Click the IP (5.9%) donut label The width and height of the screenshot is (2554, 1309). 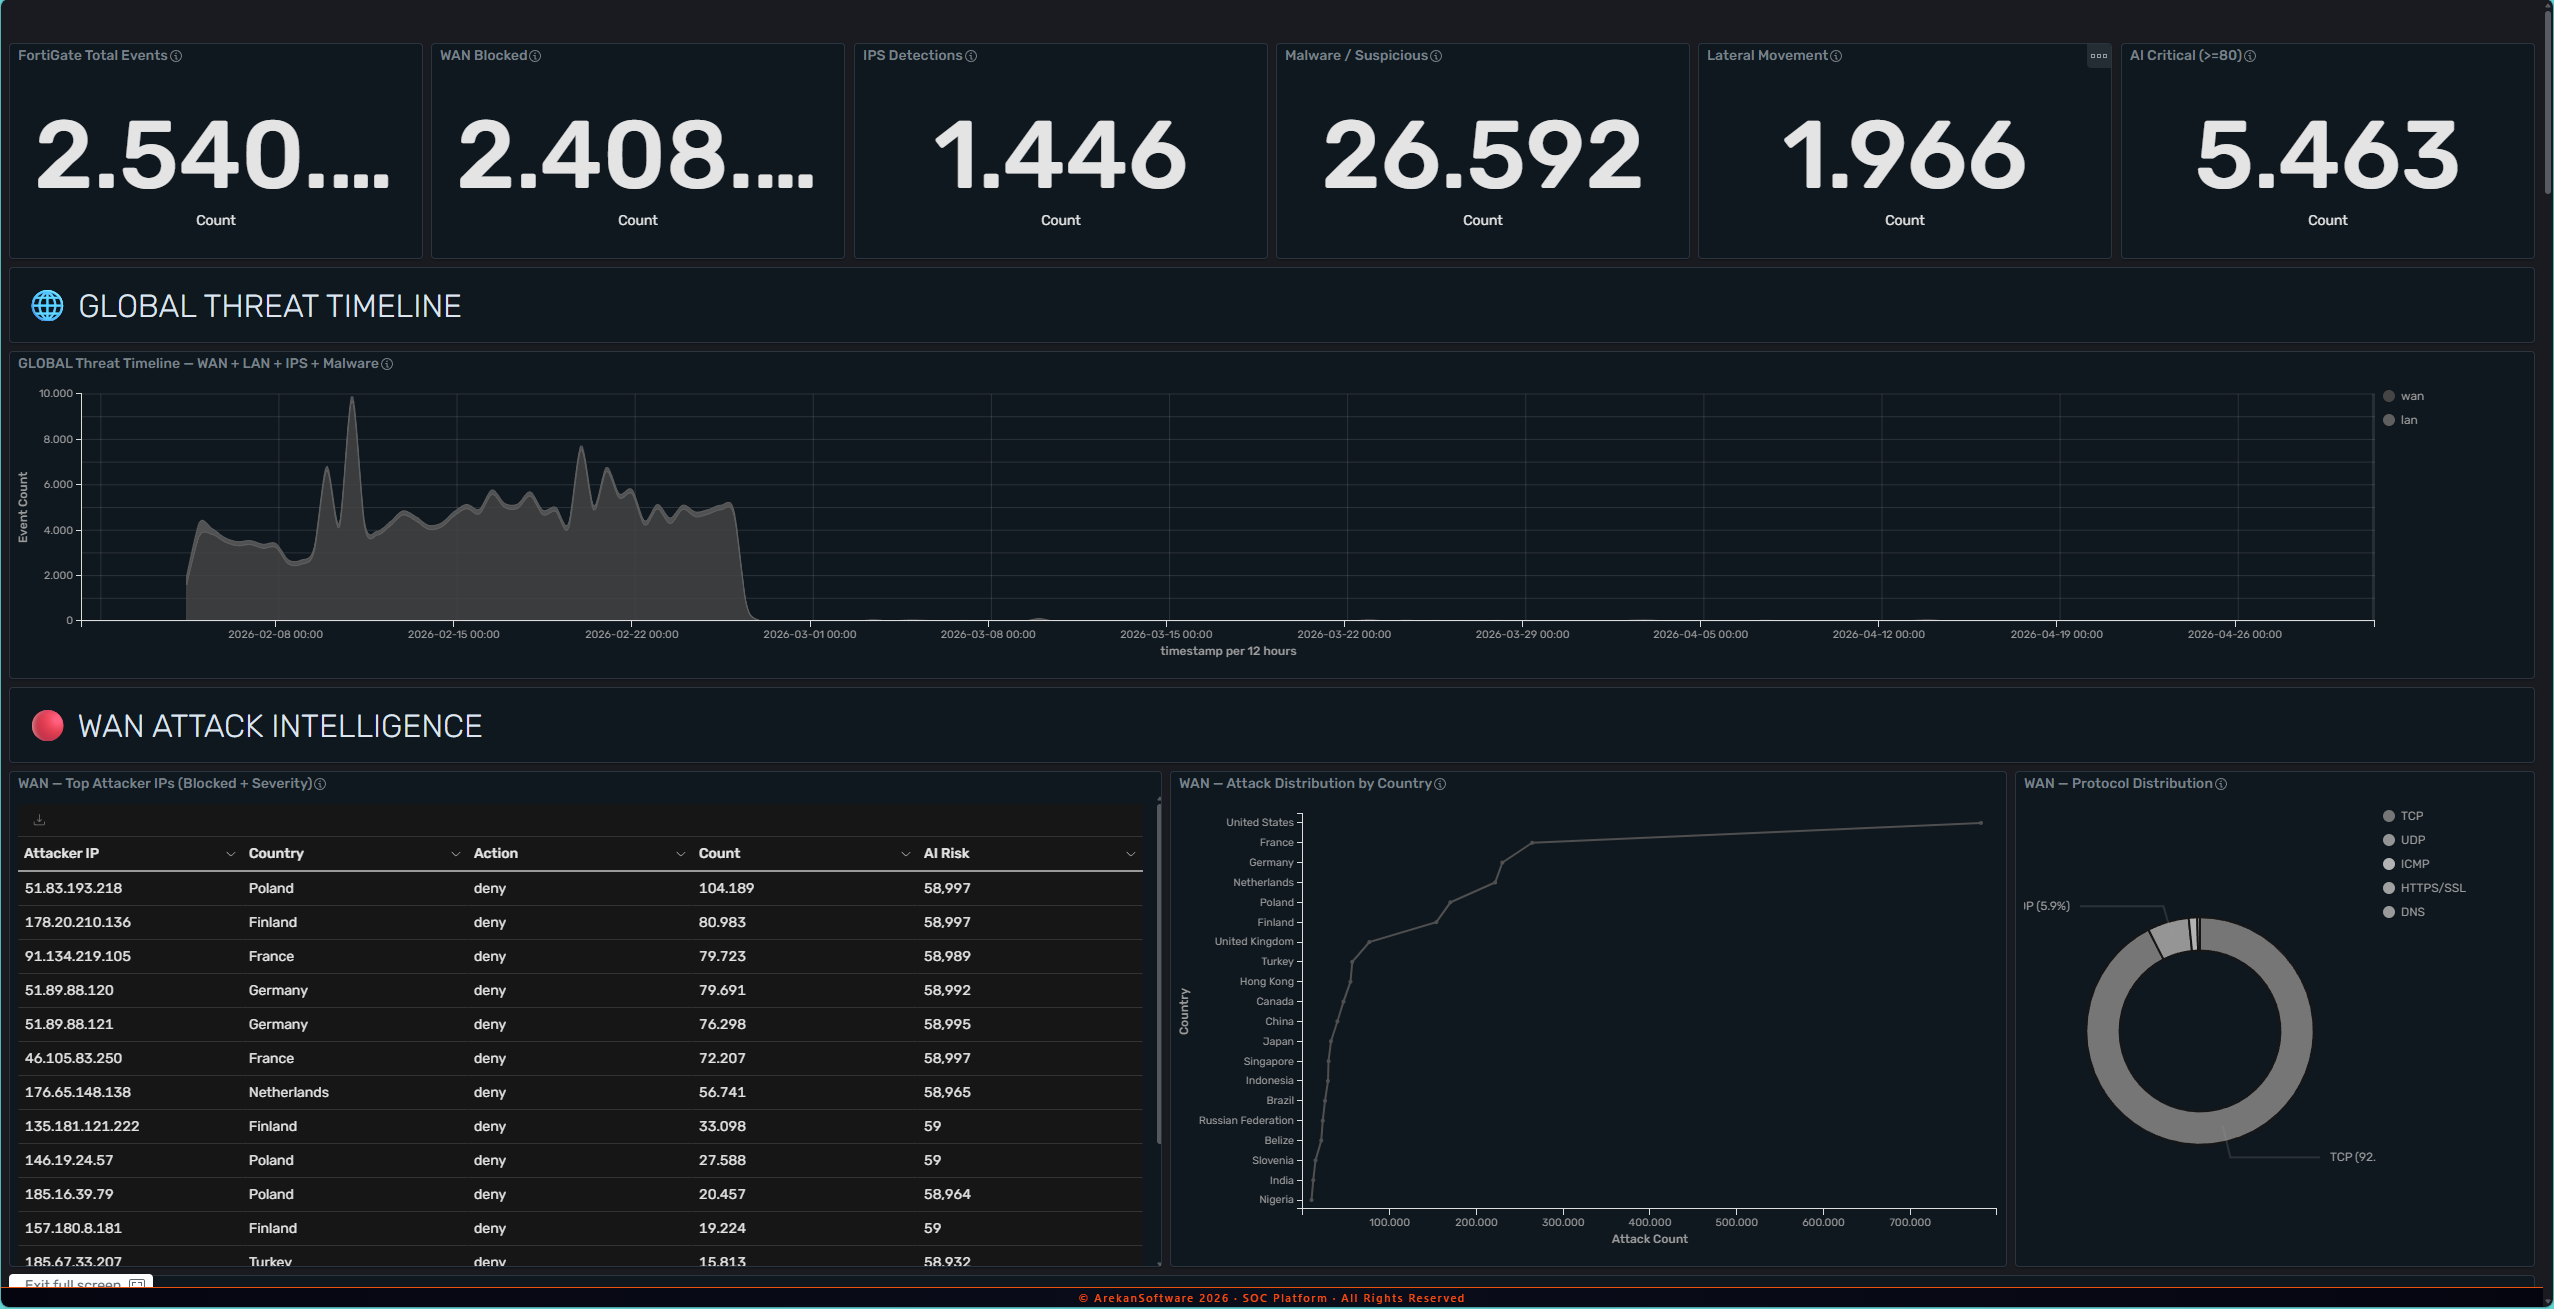2046,906
